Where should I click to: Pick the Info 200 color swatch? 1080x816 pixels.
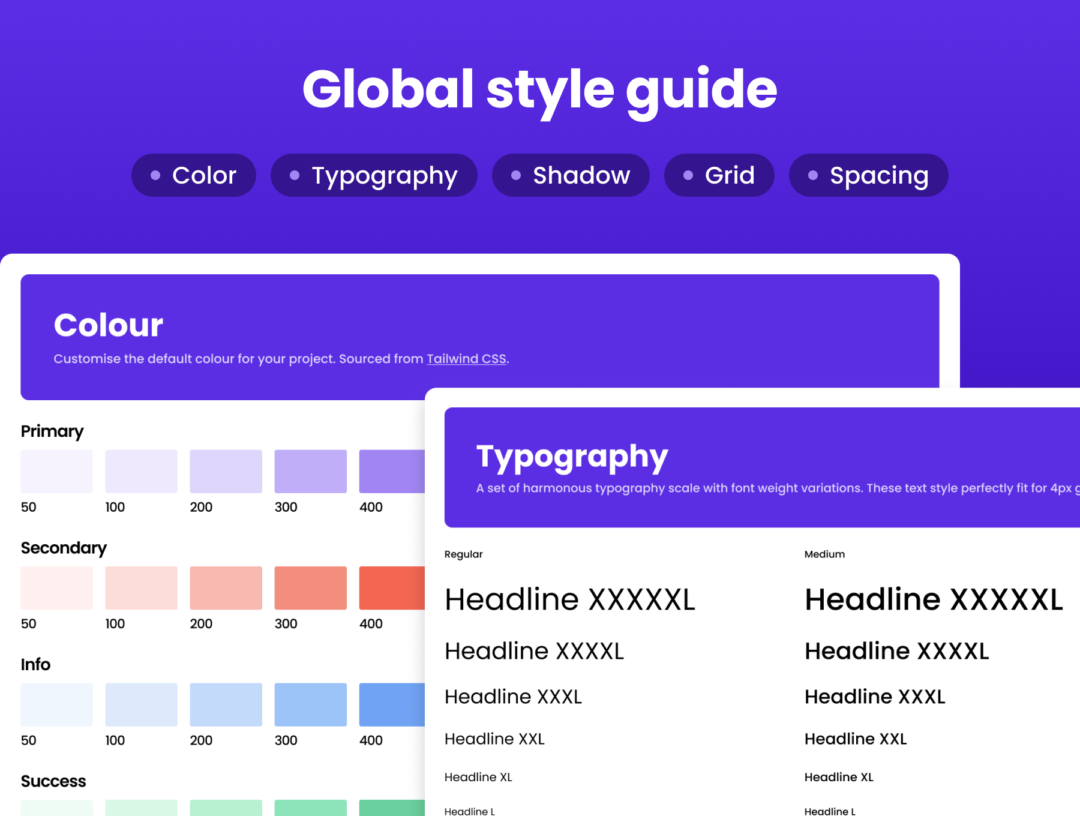226,704
